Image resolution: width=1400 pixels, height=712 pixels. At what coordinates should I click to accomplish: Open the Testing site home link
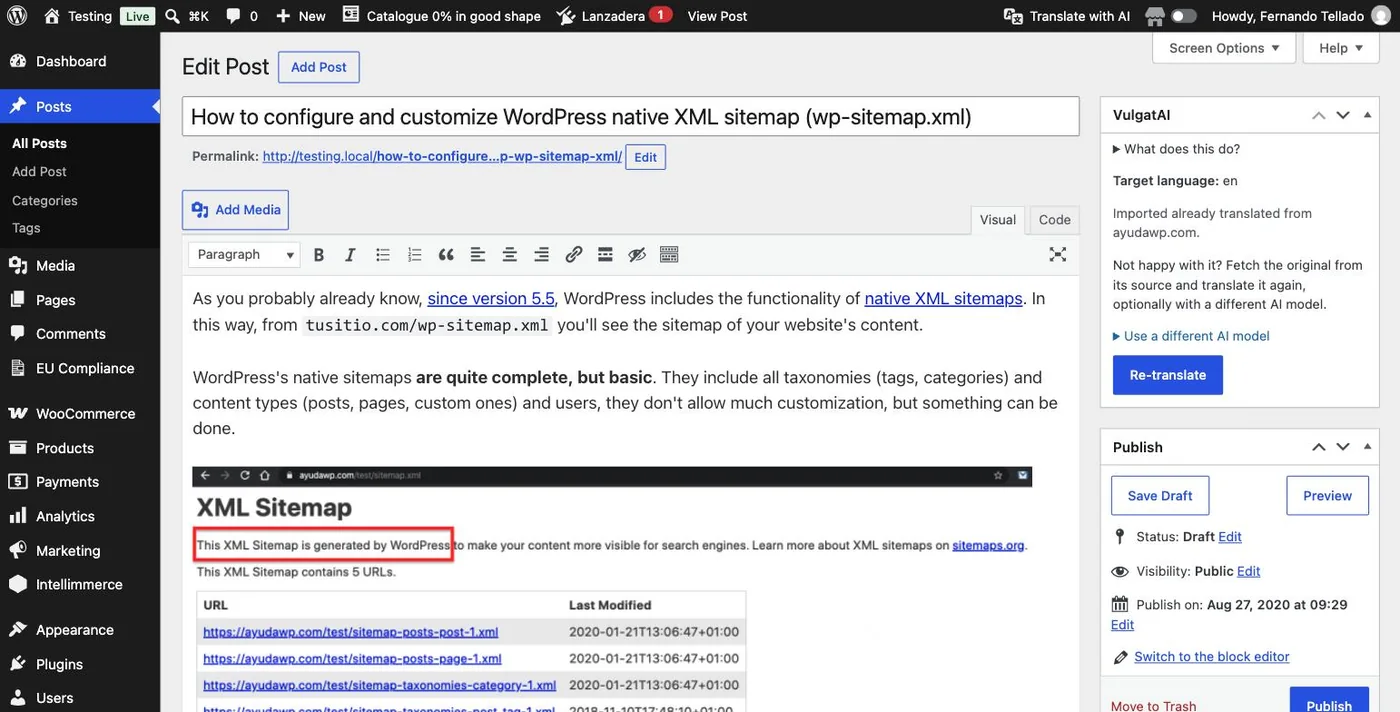click(x=78, y=16)
